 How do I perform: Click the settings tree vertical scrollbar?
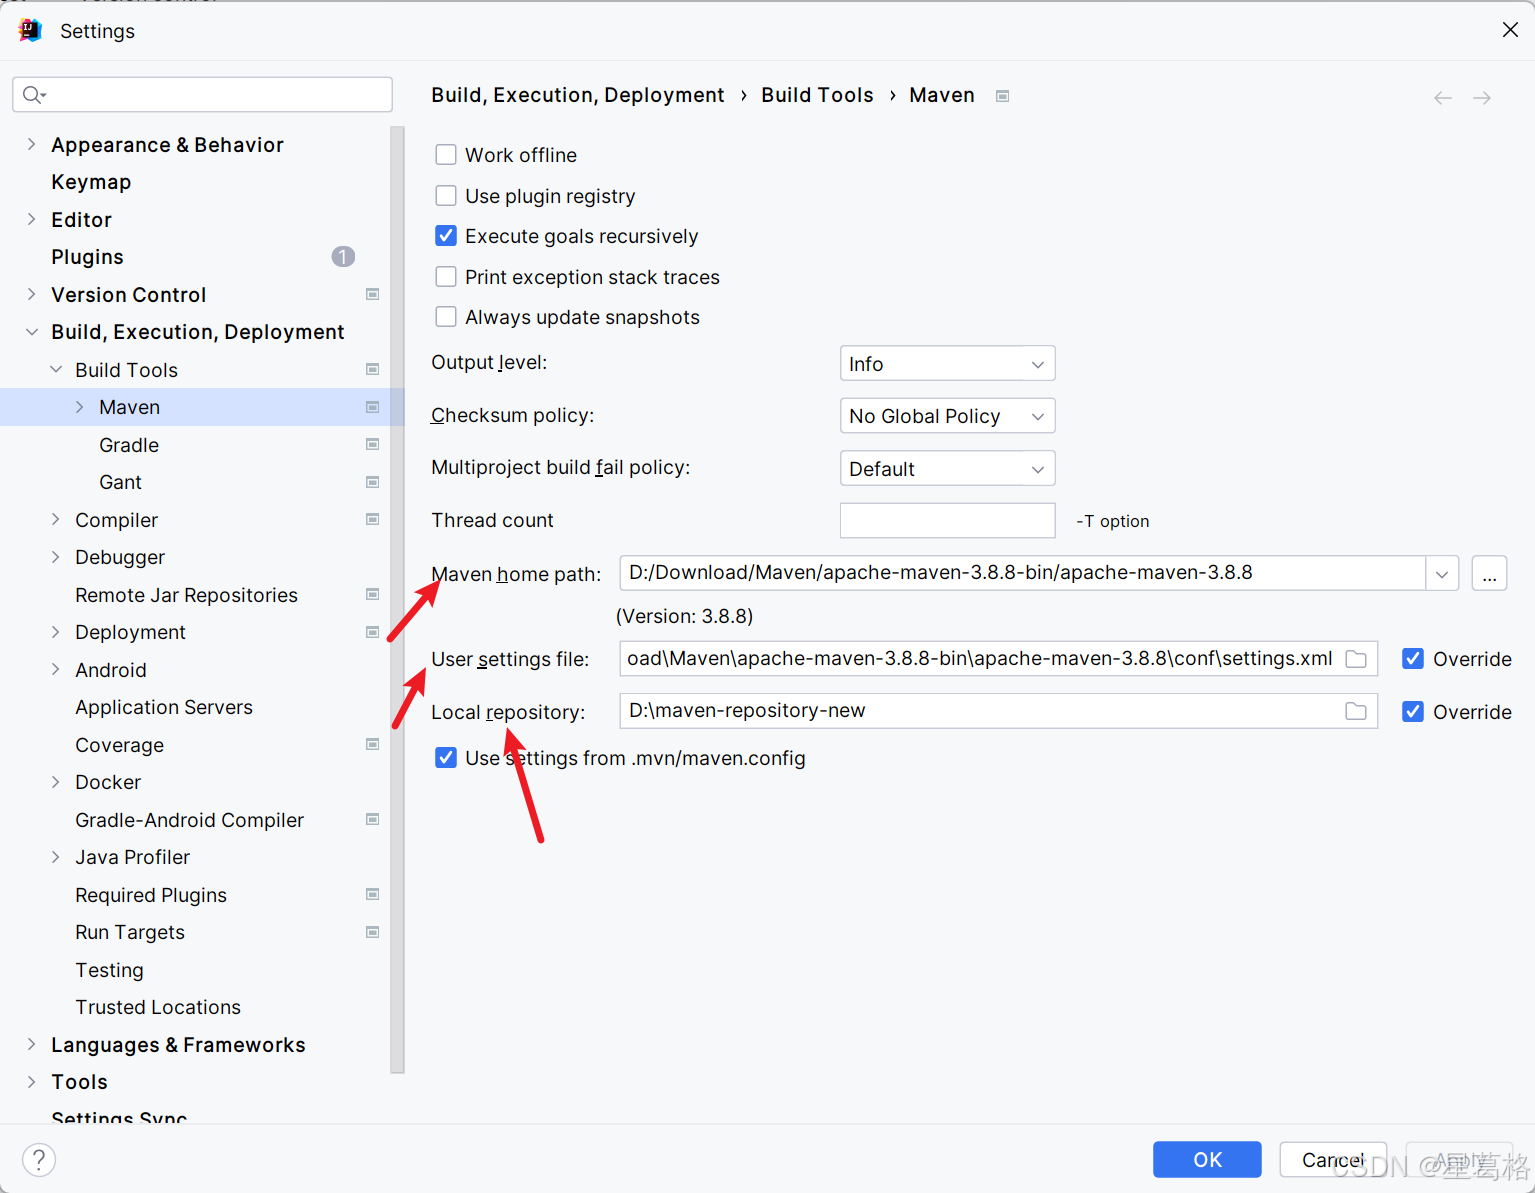[397, 600]
